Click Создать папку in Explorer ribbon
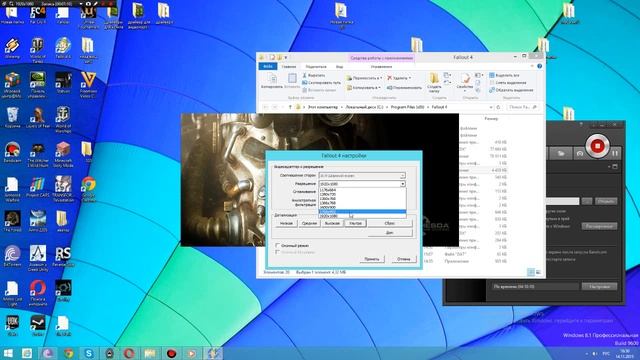640x360 pixels. [x=434, y=83]
